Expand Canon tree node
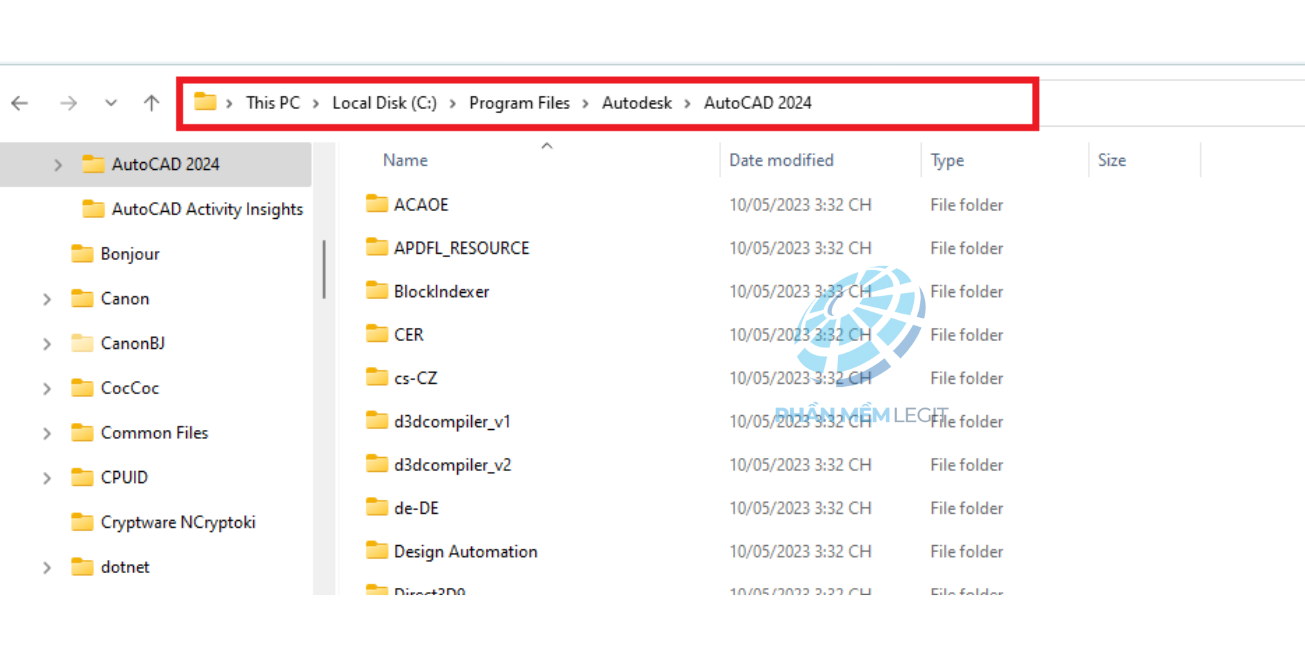The image size is (1305, 656). [x=47, y=299]
